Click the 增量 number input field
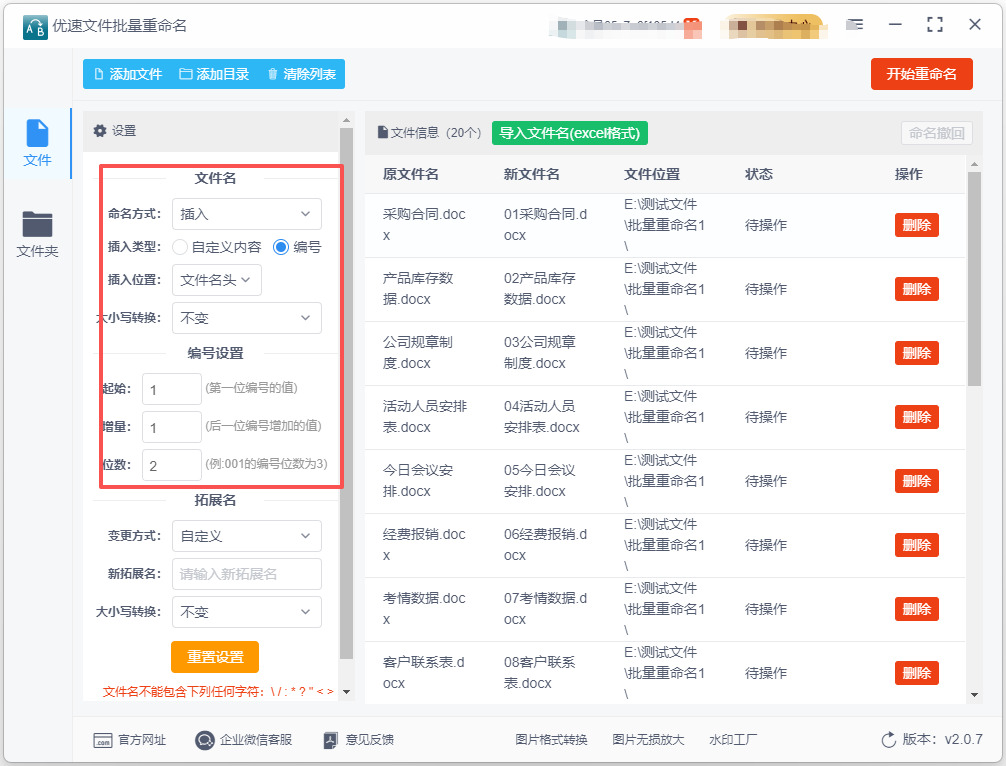Image resolution: width=1006 pixels, height=766 pixels. tap(172, 427)
